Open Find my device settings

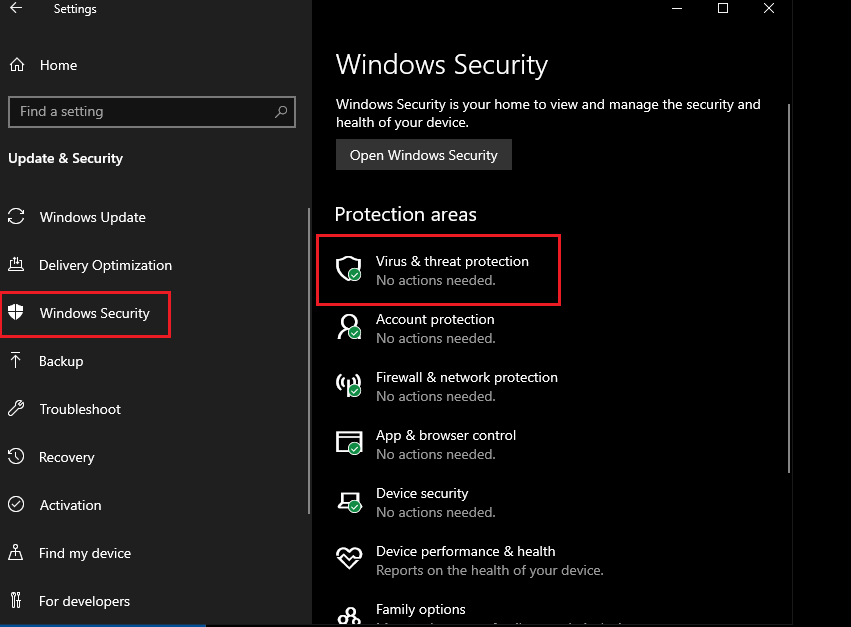click(85, 553)
